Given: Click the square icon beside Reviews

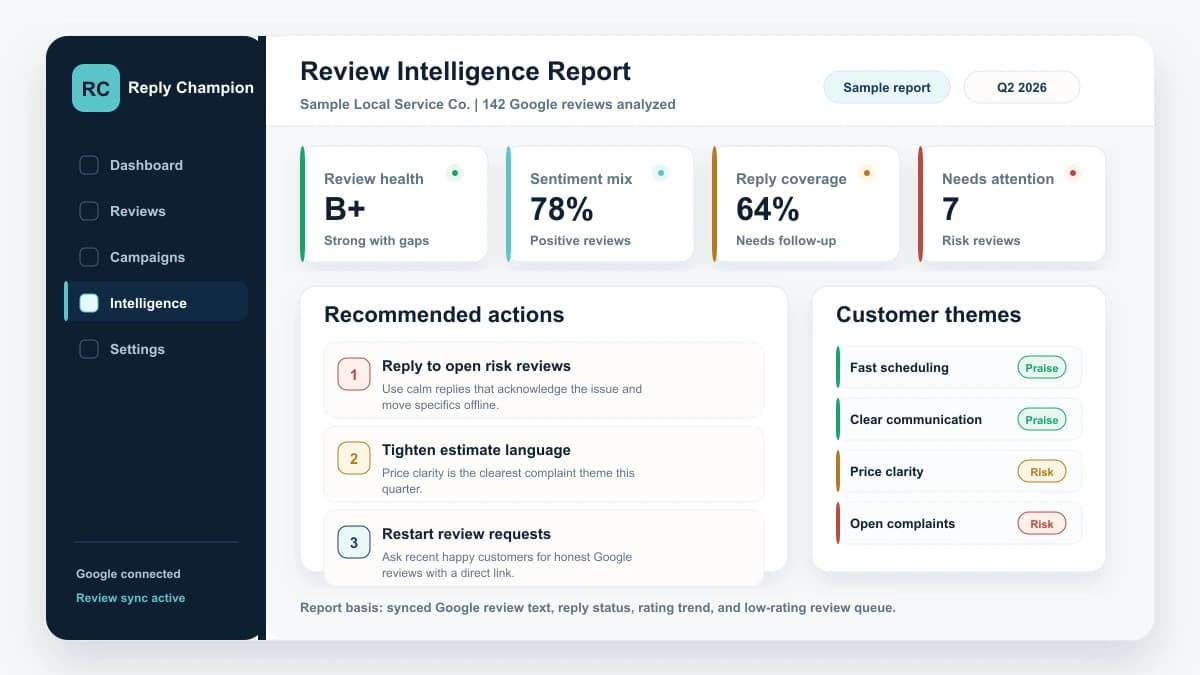Looking at the screenshot, I should 89,211.
